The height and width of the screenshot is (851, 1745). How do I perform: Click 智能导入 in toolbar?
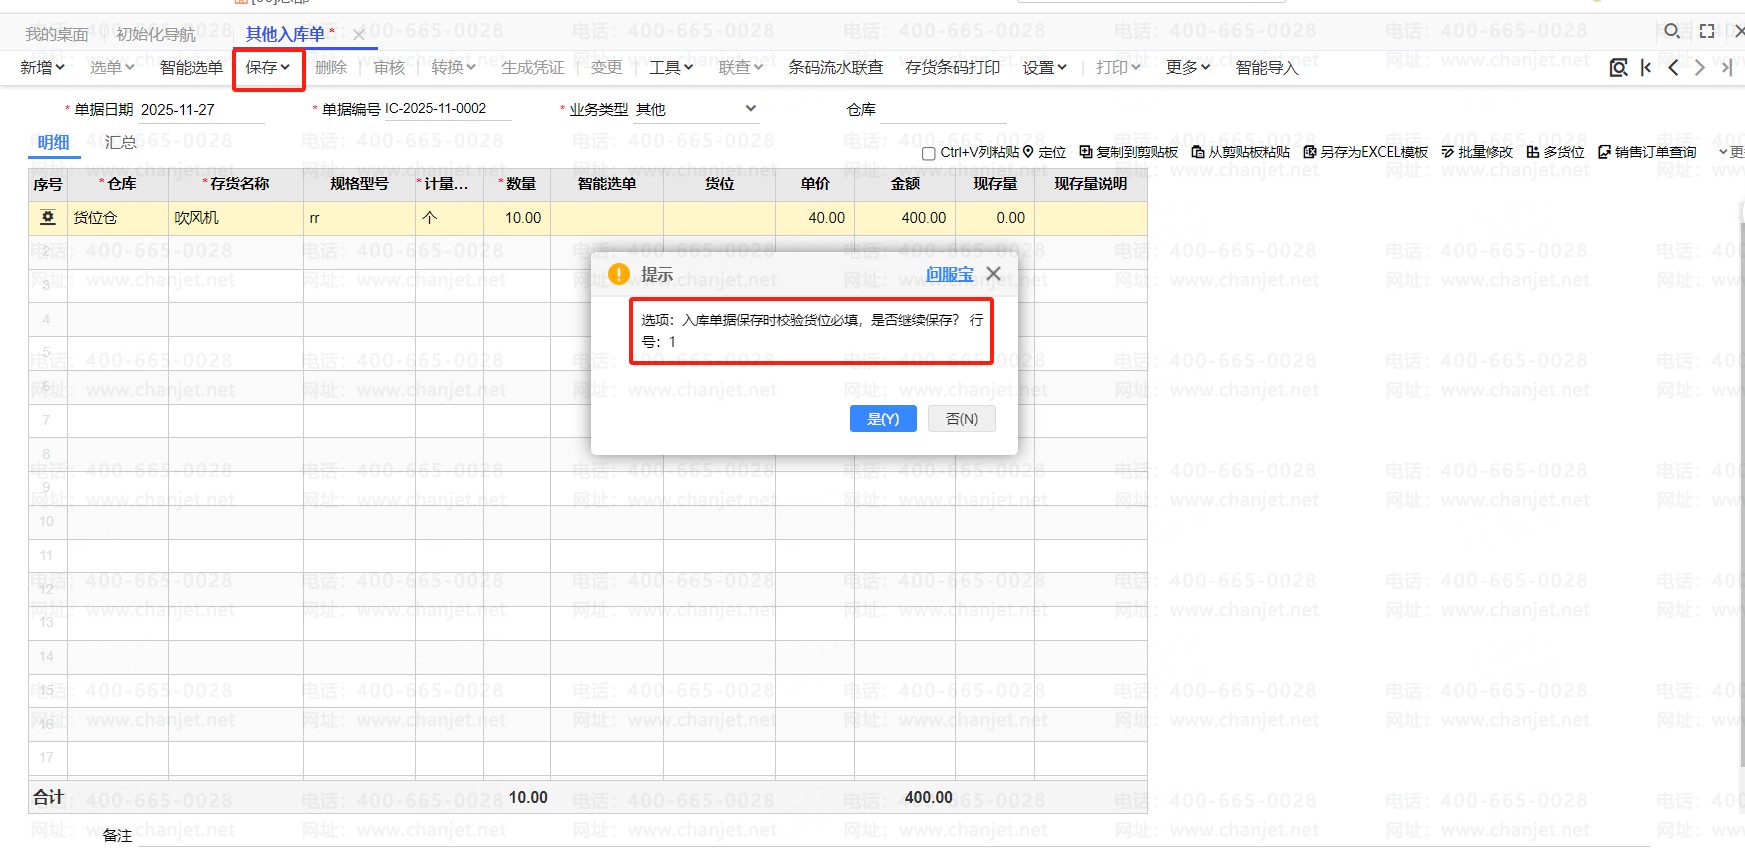(1267, 67)
